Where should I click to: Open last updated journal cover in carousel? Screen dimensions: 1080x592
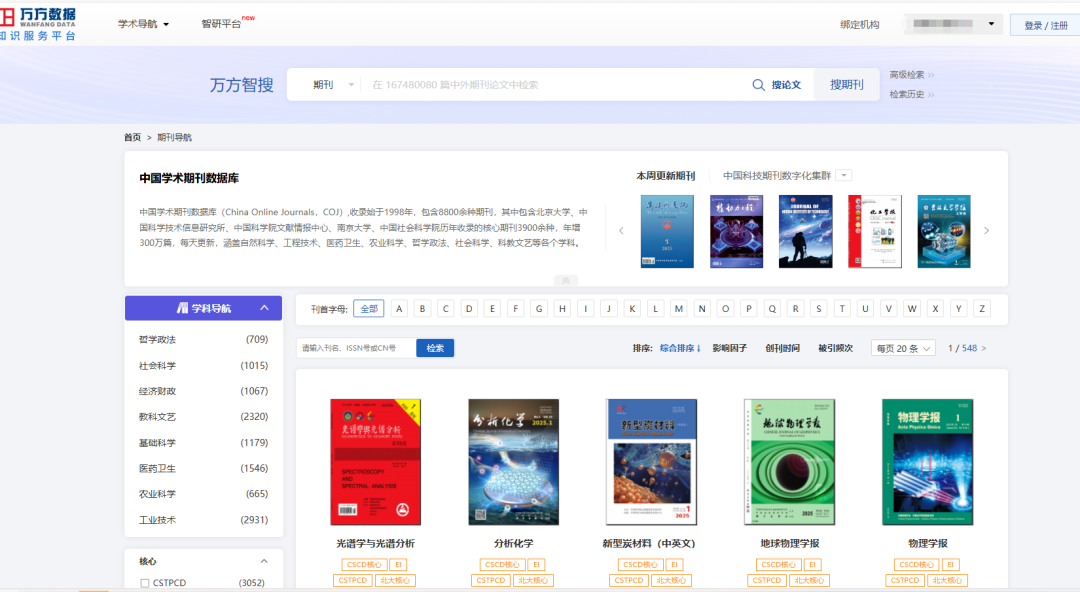(944, 231)
